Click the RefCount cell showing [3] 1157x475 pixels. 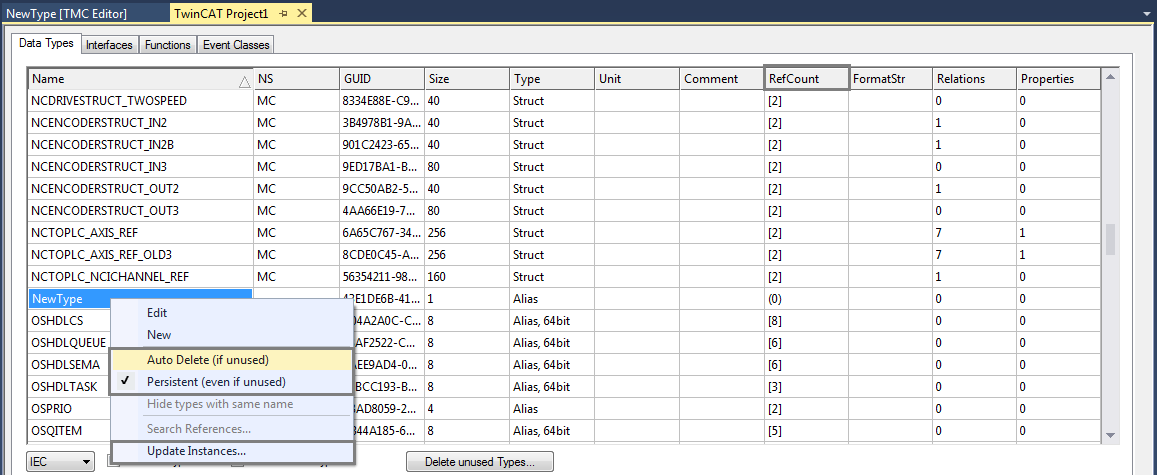(807, 387)
